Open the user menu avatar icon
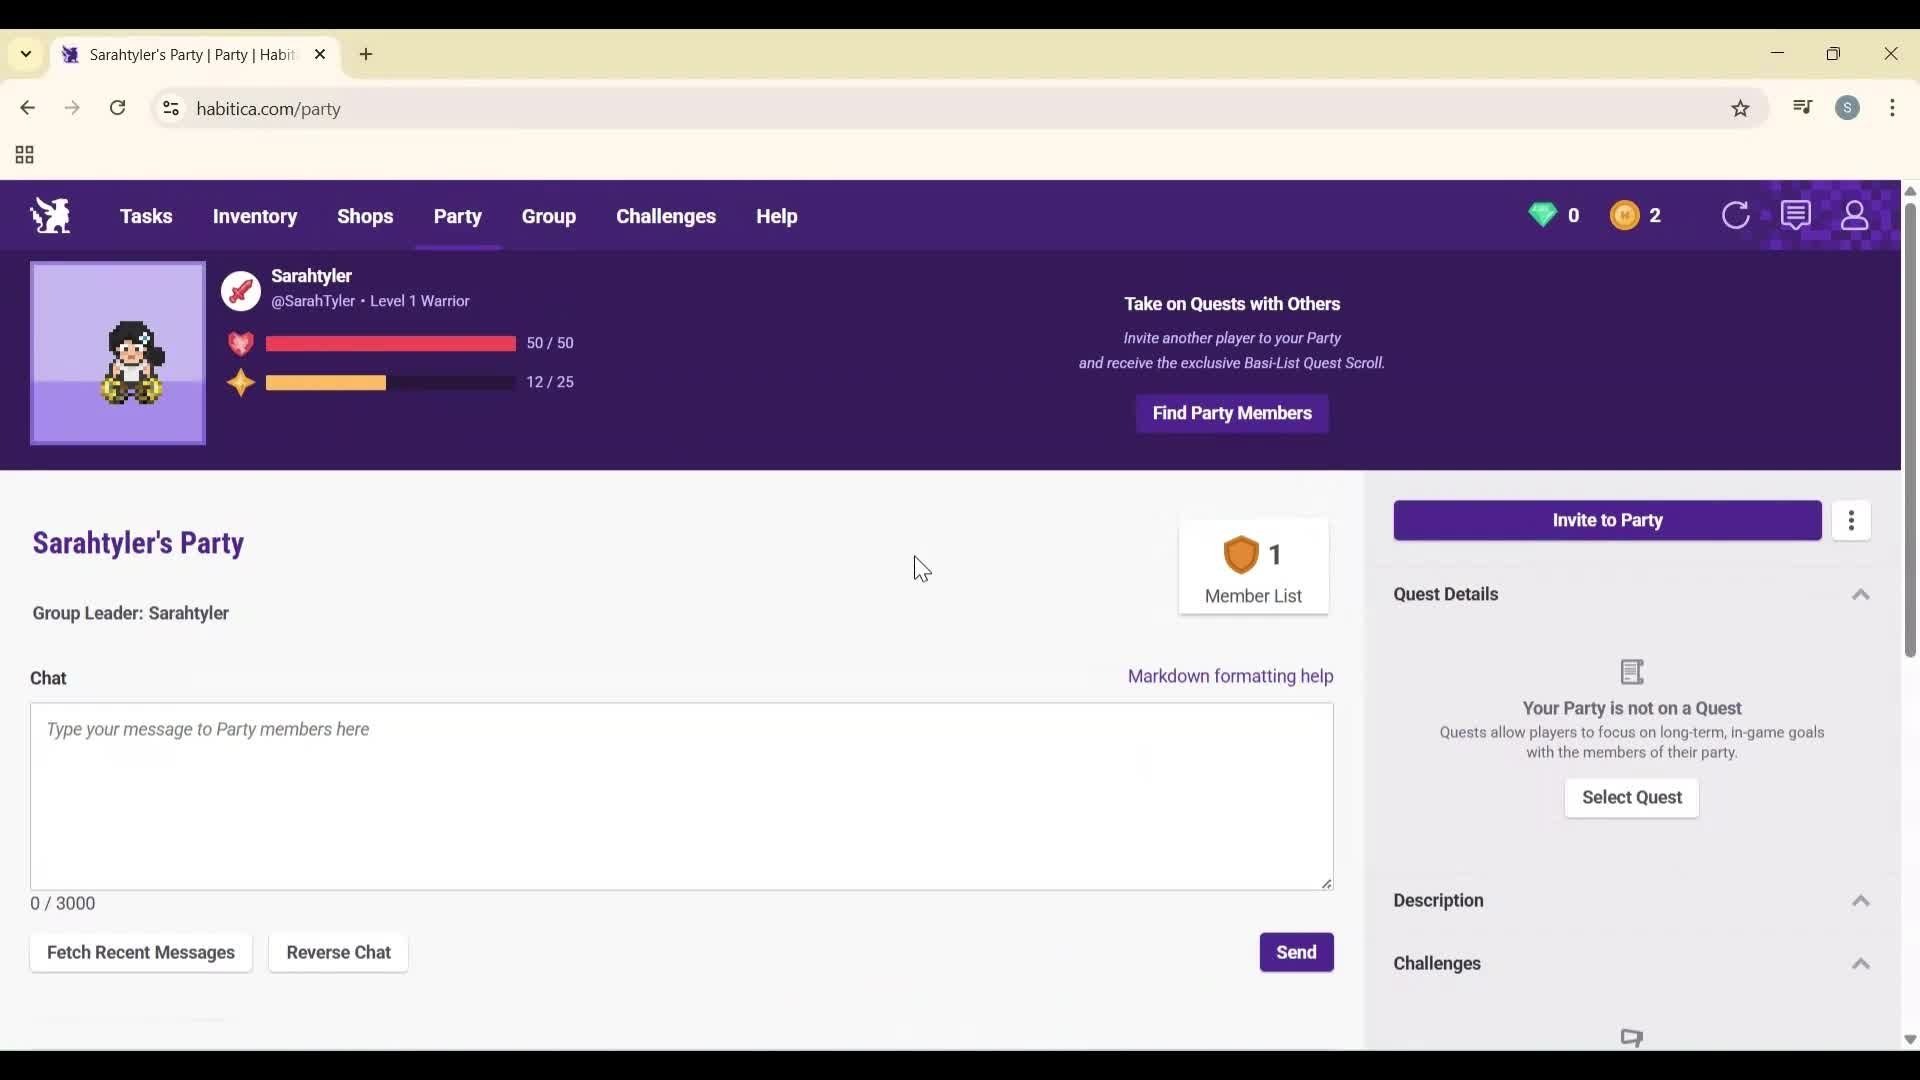Image resolution: width=1920 pixels, height=1080 pixels. pyautogui.click(x=1856, y=215)
